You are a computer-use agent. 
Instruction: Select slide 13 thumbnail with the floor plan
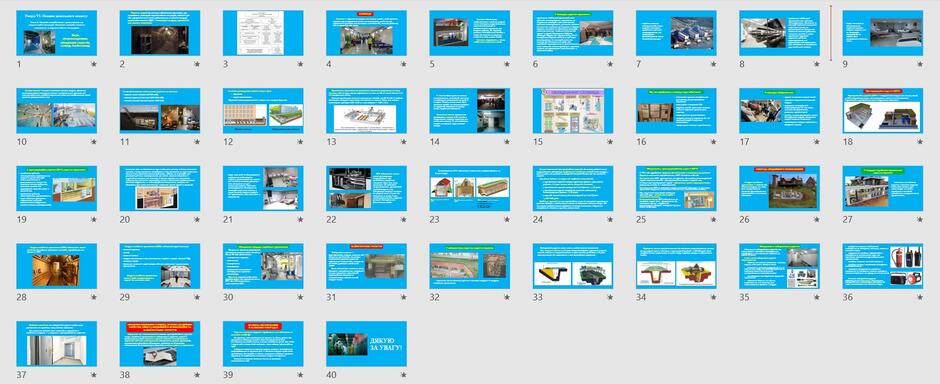coord(366,111)
